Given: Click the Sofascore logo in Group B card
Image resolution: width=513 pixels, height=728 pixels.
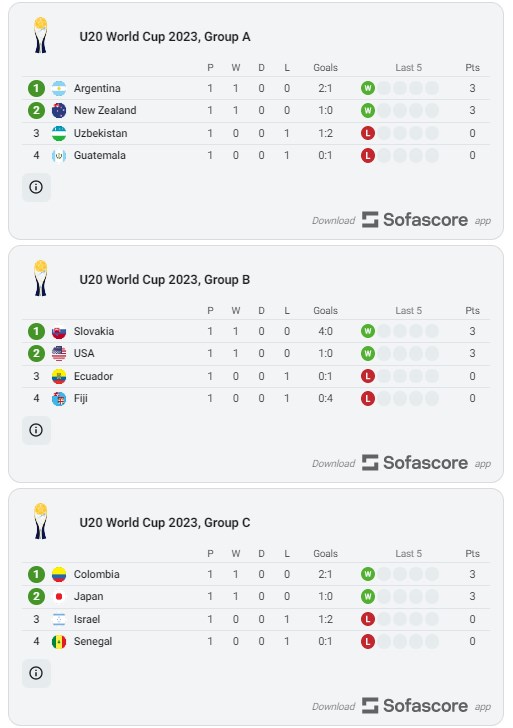Looking at the screenshot, I should (x=415, y=463).
